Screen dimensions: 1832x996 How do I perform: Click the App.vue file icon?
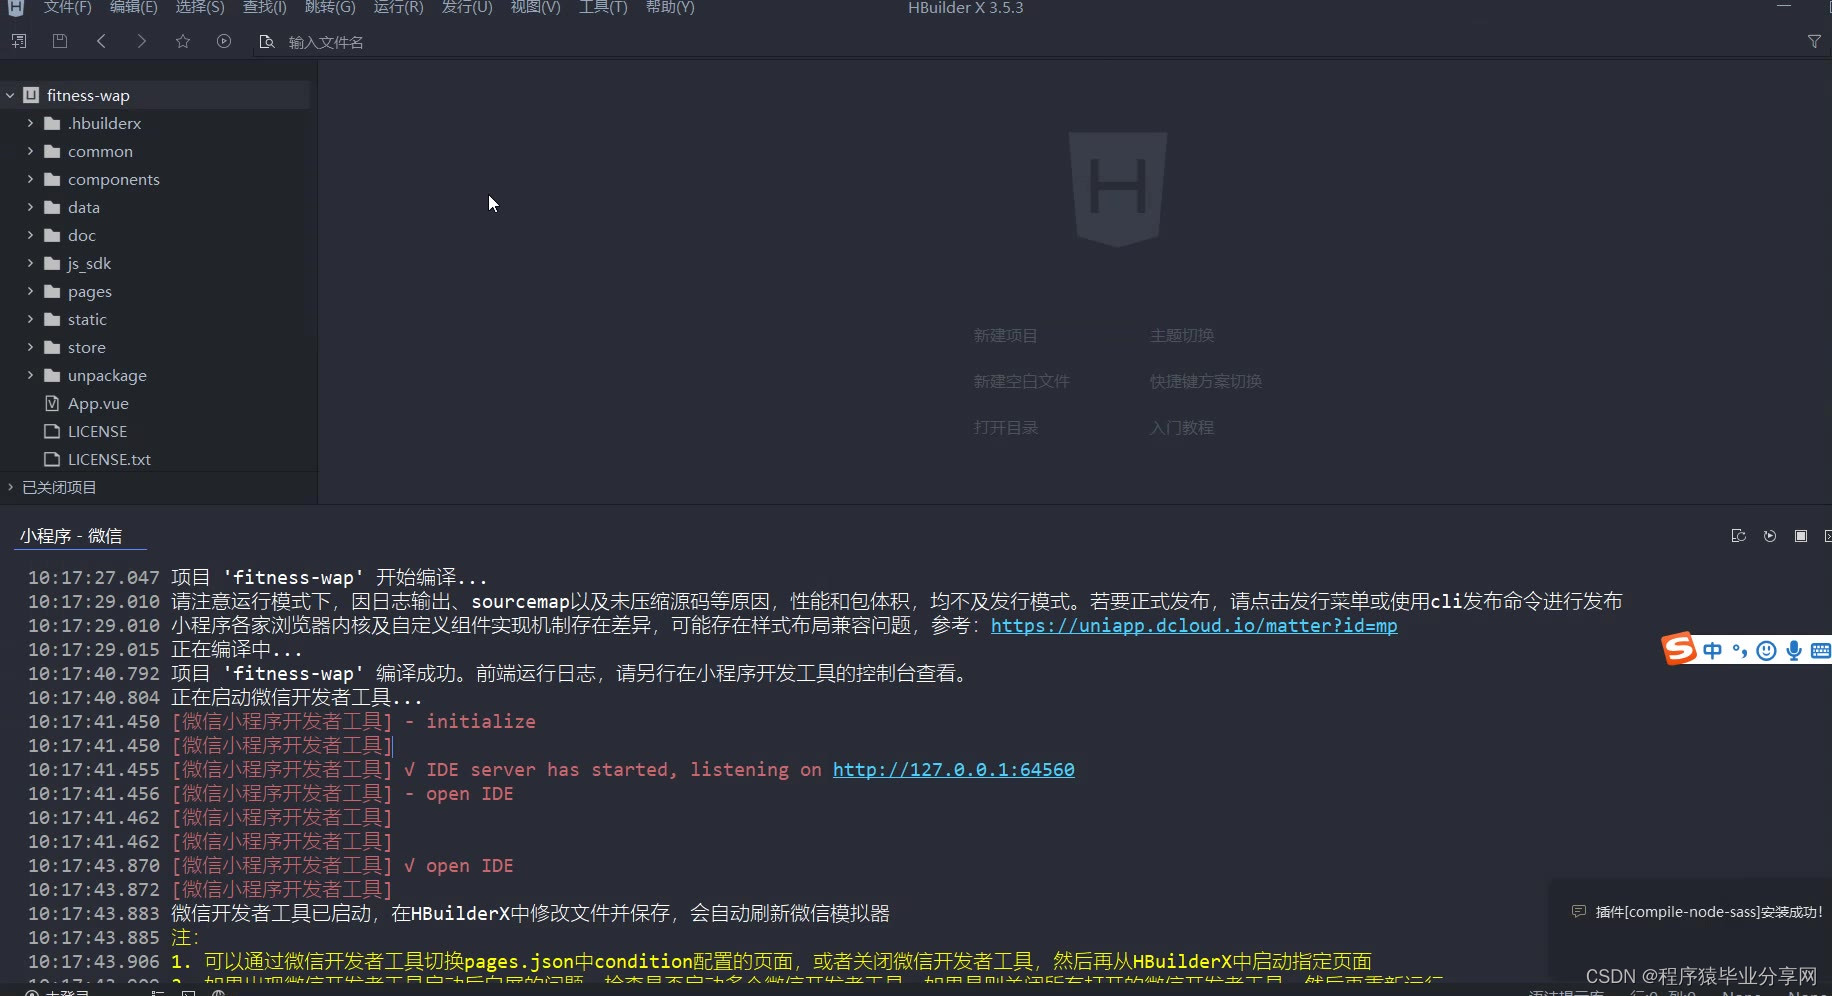(52, 403)
